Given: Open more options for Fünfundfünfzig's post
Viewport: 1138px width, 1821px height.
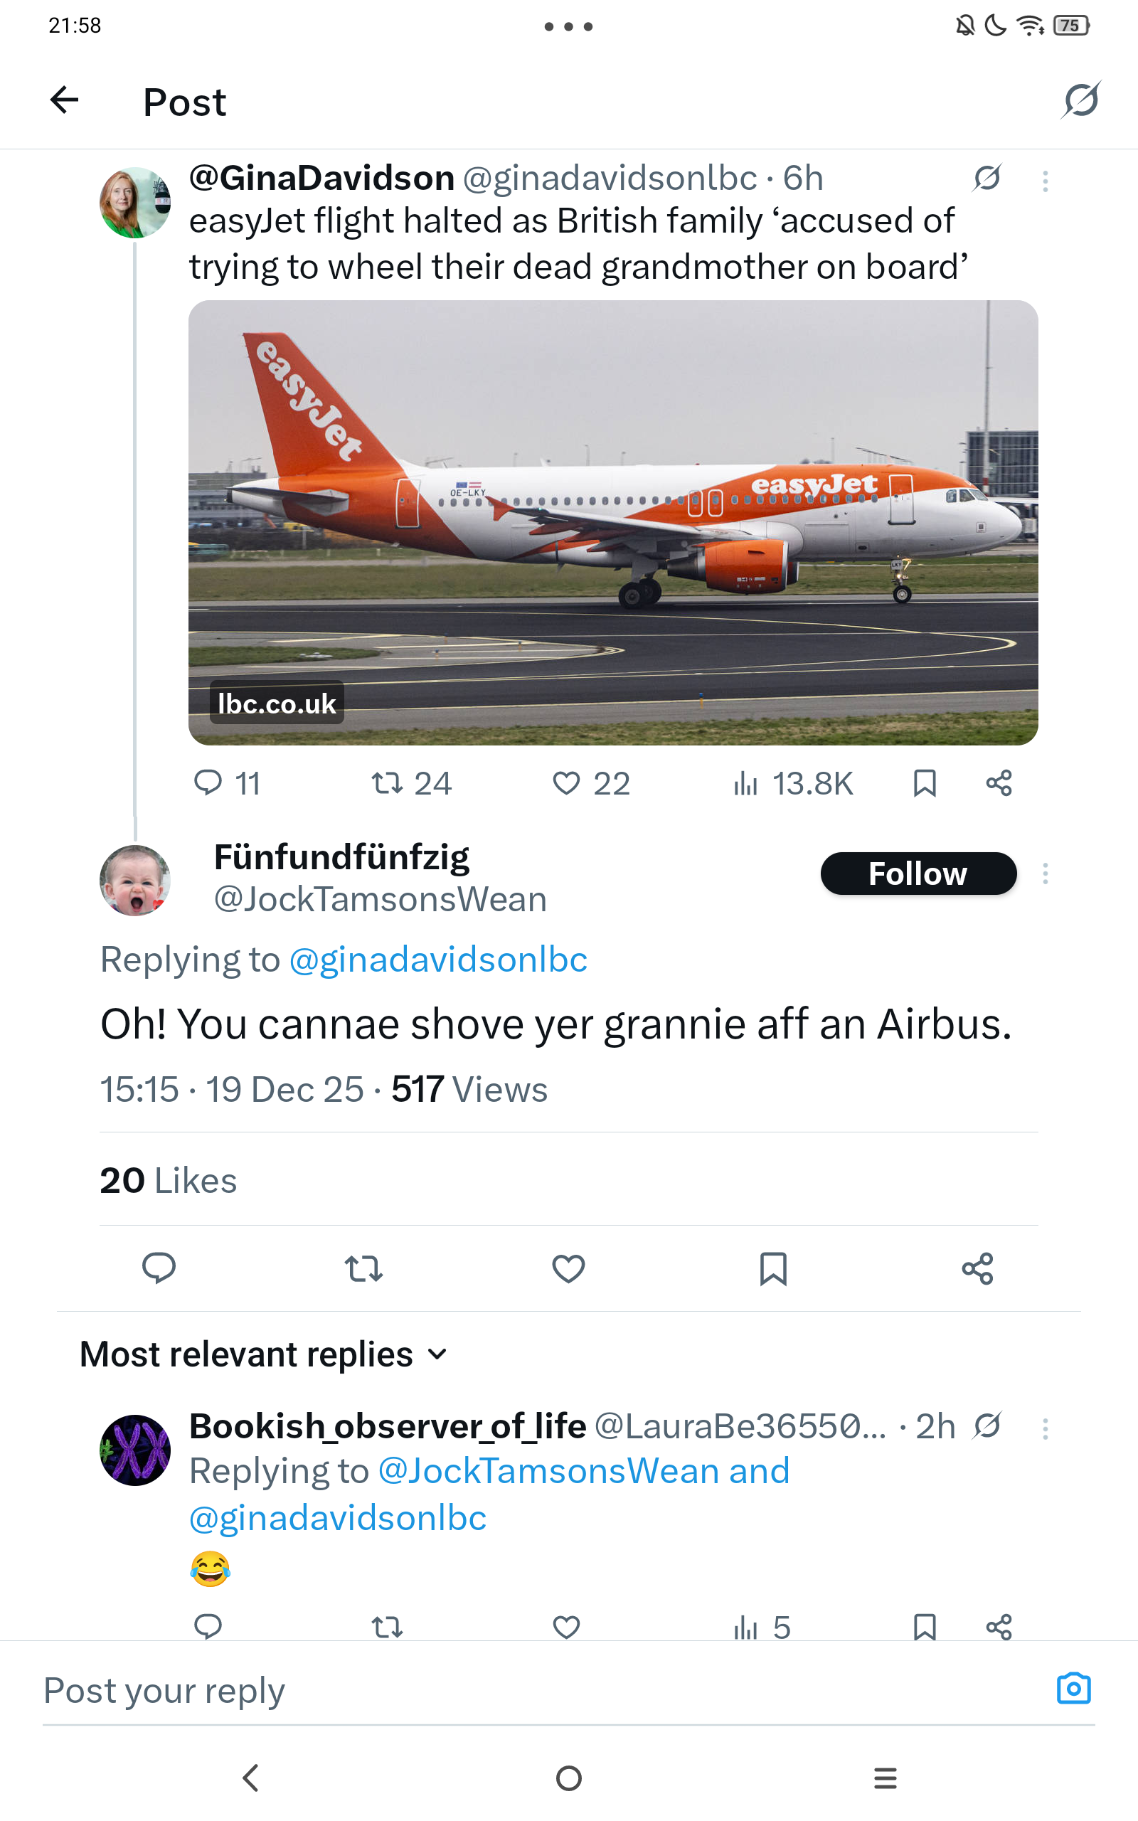Looking at the screenshot, I should [x=1045, y=874].
